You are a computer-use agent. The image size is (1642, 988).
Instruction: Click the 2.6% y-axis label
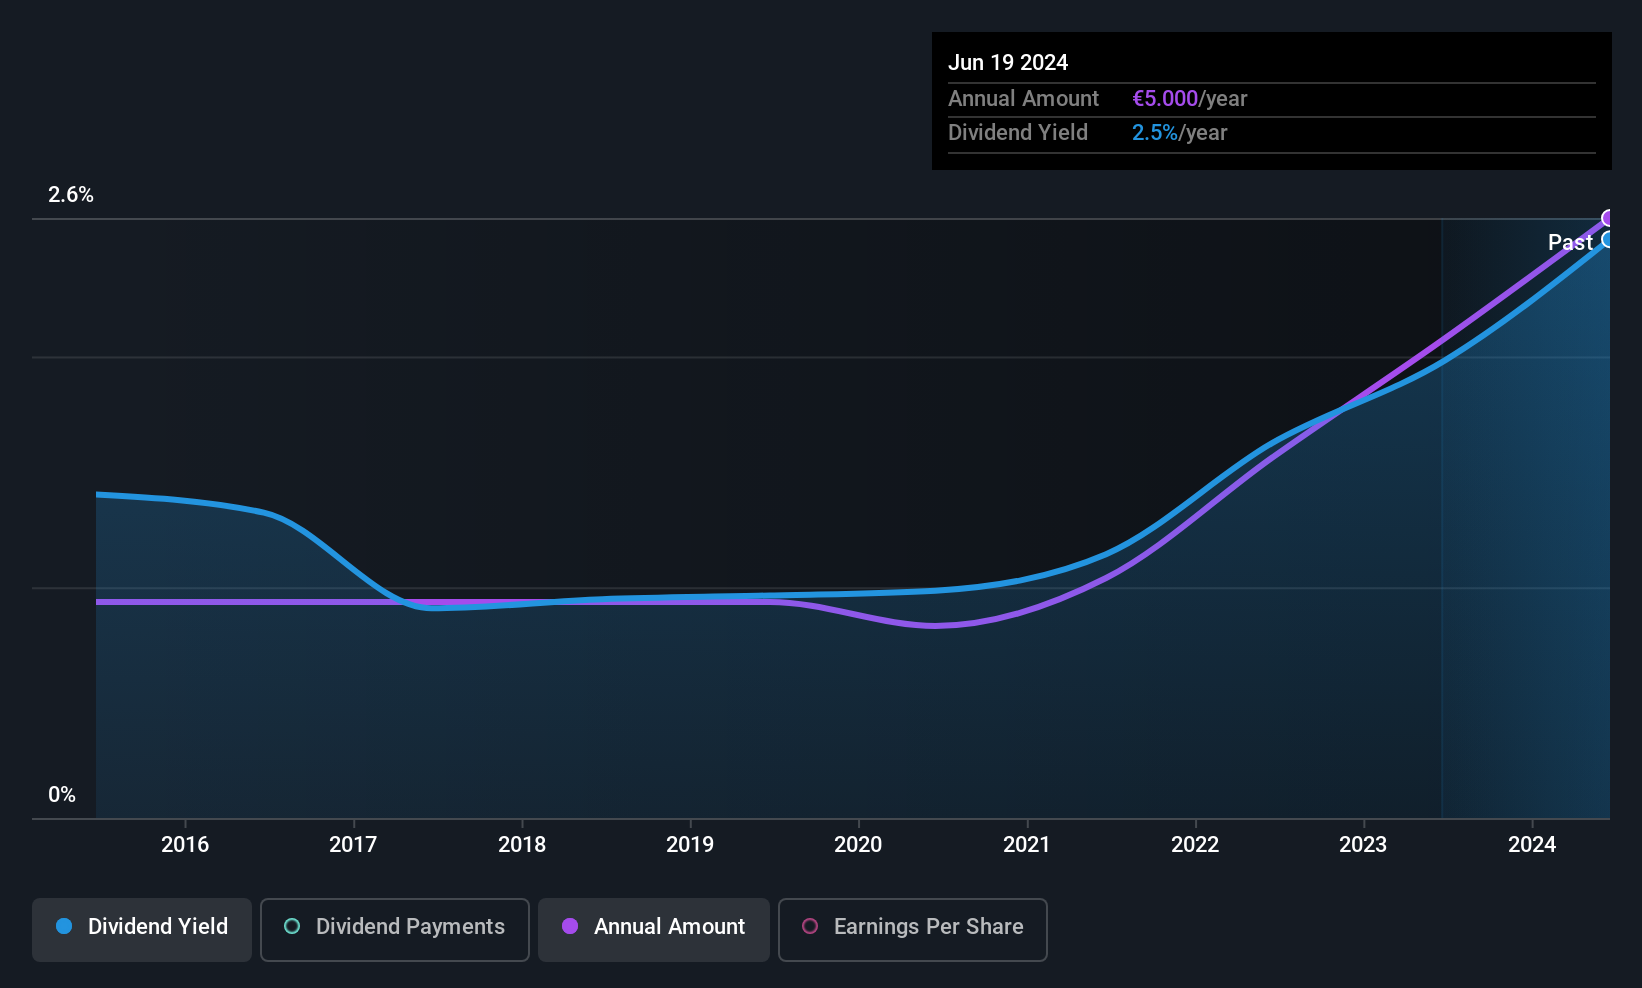(71, 195)
